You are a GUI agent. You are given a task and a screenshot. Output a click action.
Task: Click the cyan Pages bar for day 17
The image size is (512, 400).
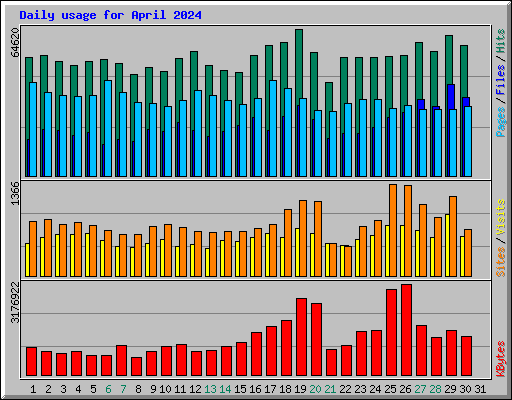(x=273, y=128)
